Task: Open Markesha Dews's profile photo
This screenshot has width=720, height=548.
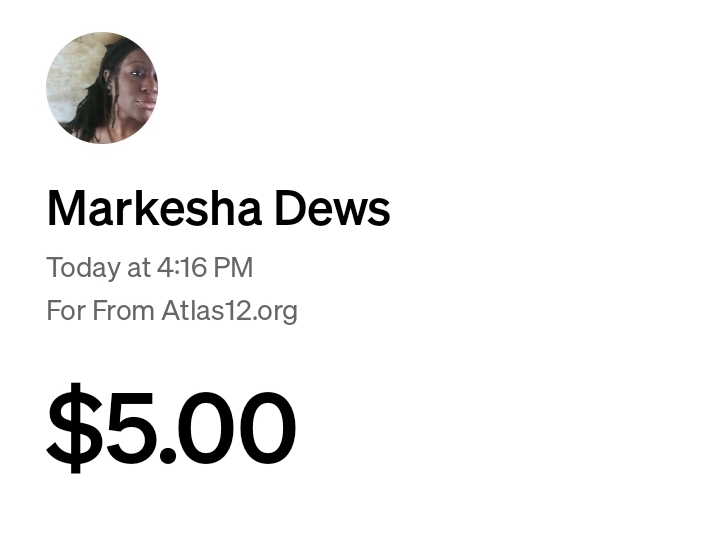Action: [102, 88]
